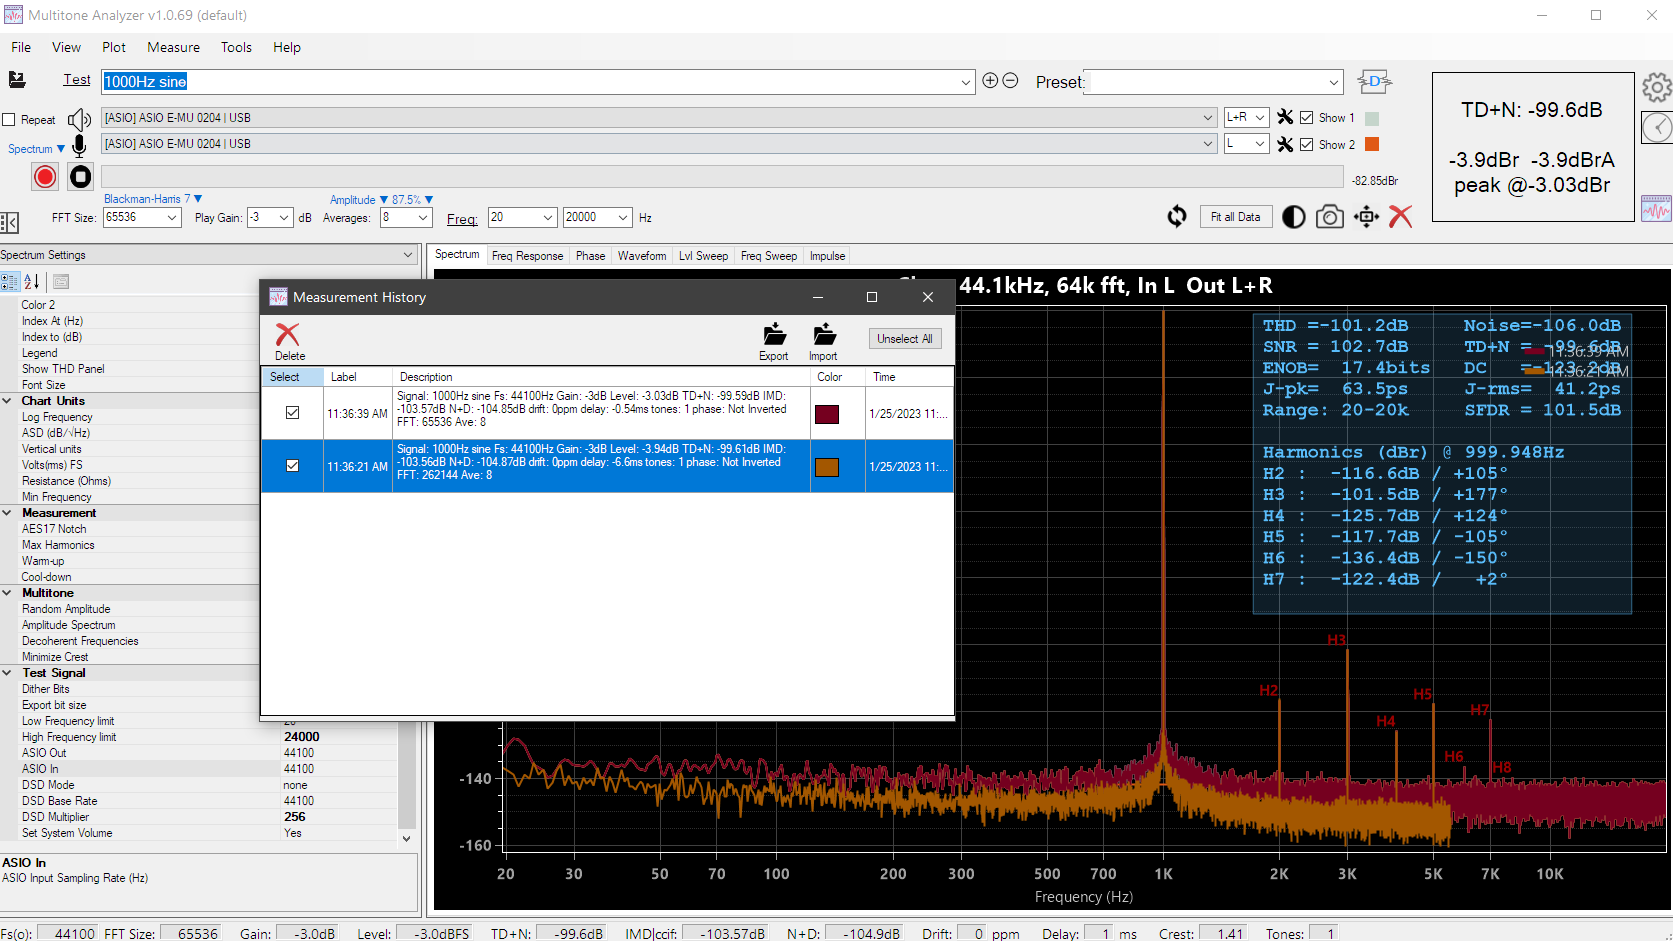The width and height of the screenshot is (1673, 941).
Task: Open the Blackman-Harris 7 window selector
Action: 153,199
